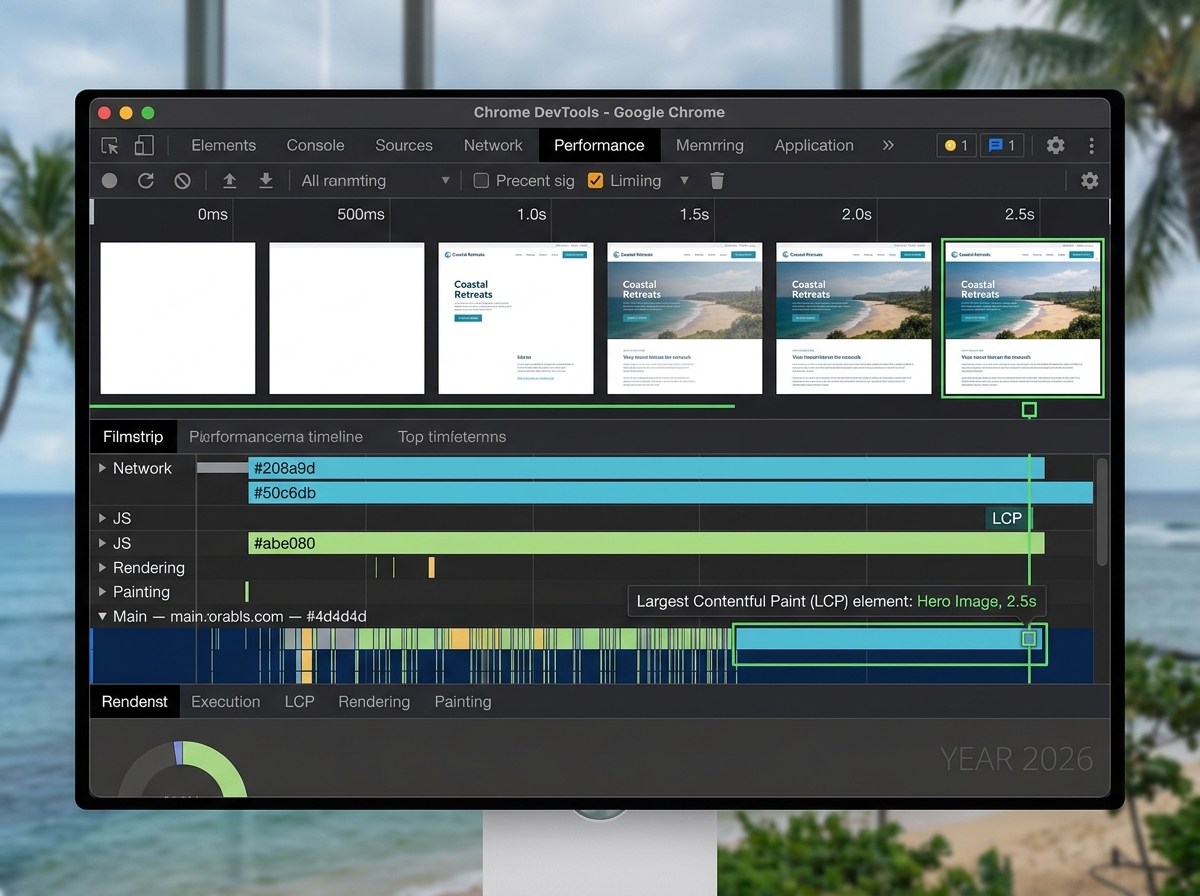Click the #abe080 JS bar
Image resolution: width=1200 pixels, height=896 pixels.
tap(646, 543)
